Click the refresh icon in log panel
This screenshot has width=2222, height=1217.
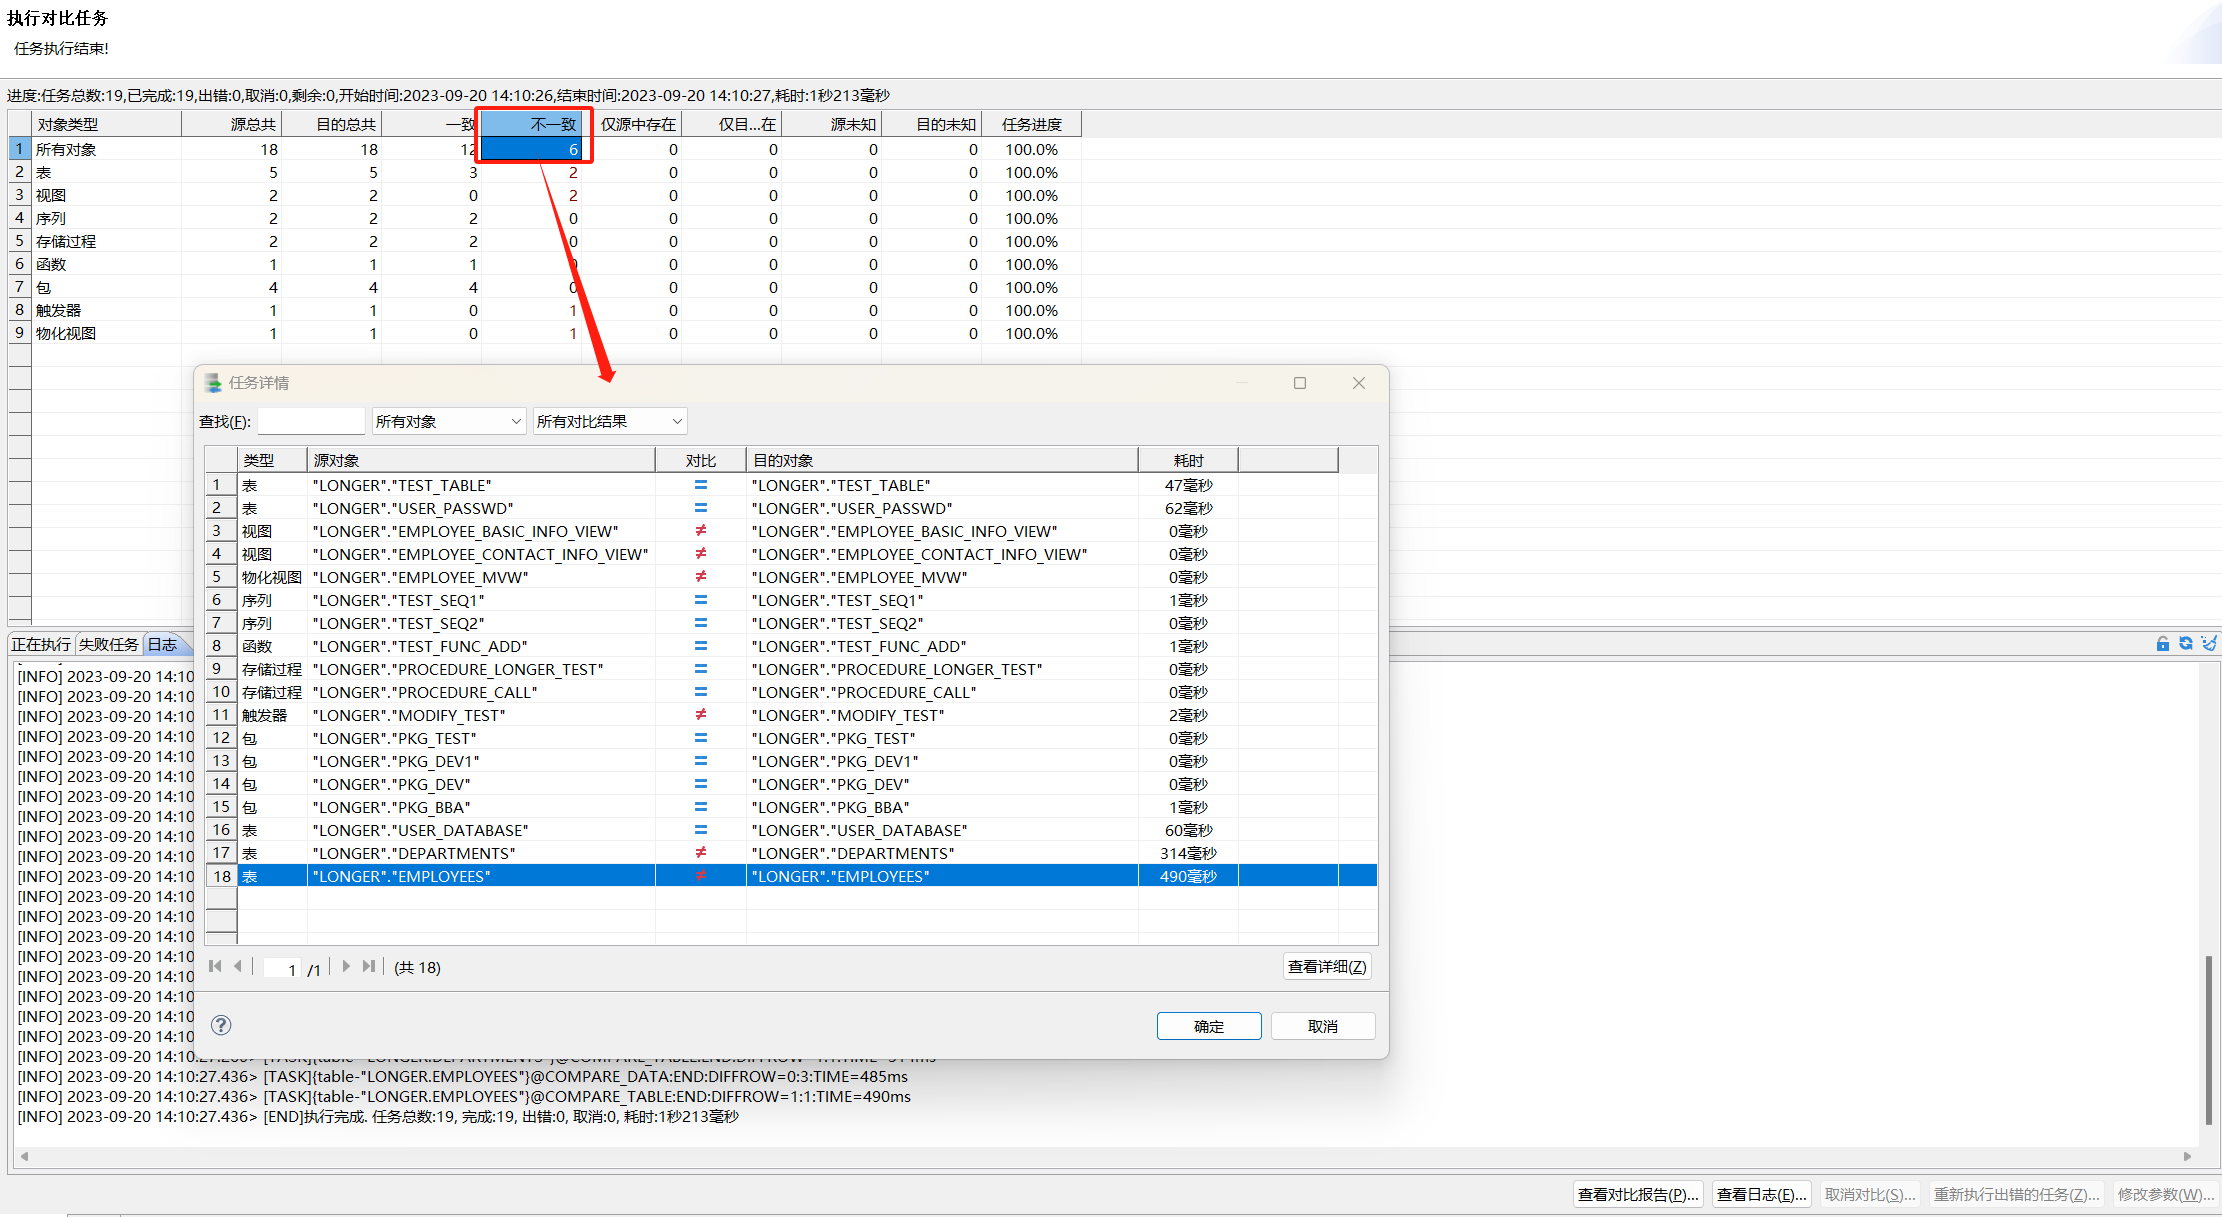(2186, 644)
